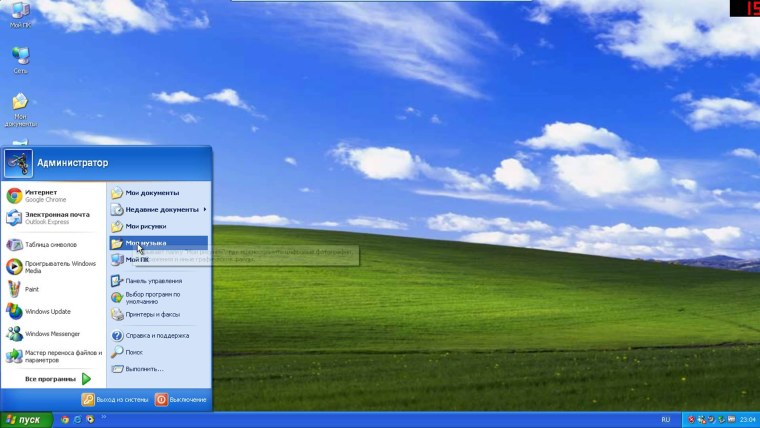Open the Выполнить... run dialog
This screenshot has width=760, height=428.
tap(159, 369)
